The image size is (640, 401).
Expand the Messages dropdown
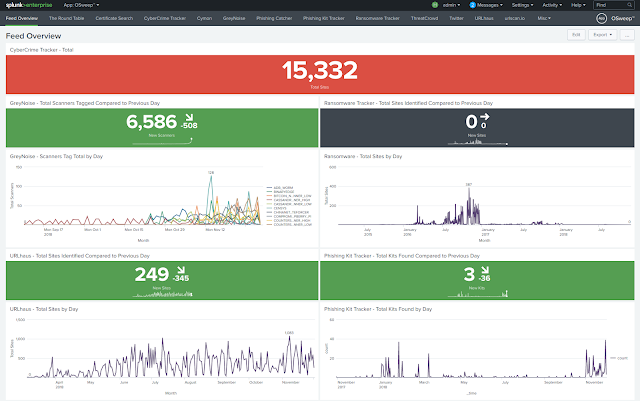(490, 5)
